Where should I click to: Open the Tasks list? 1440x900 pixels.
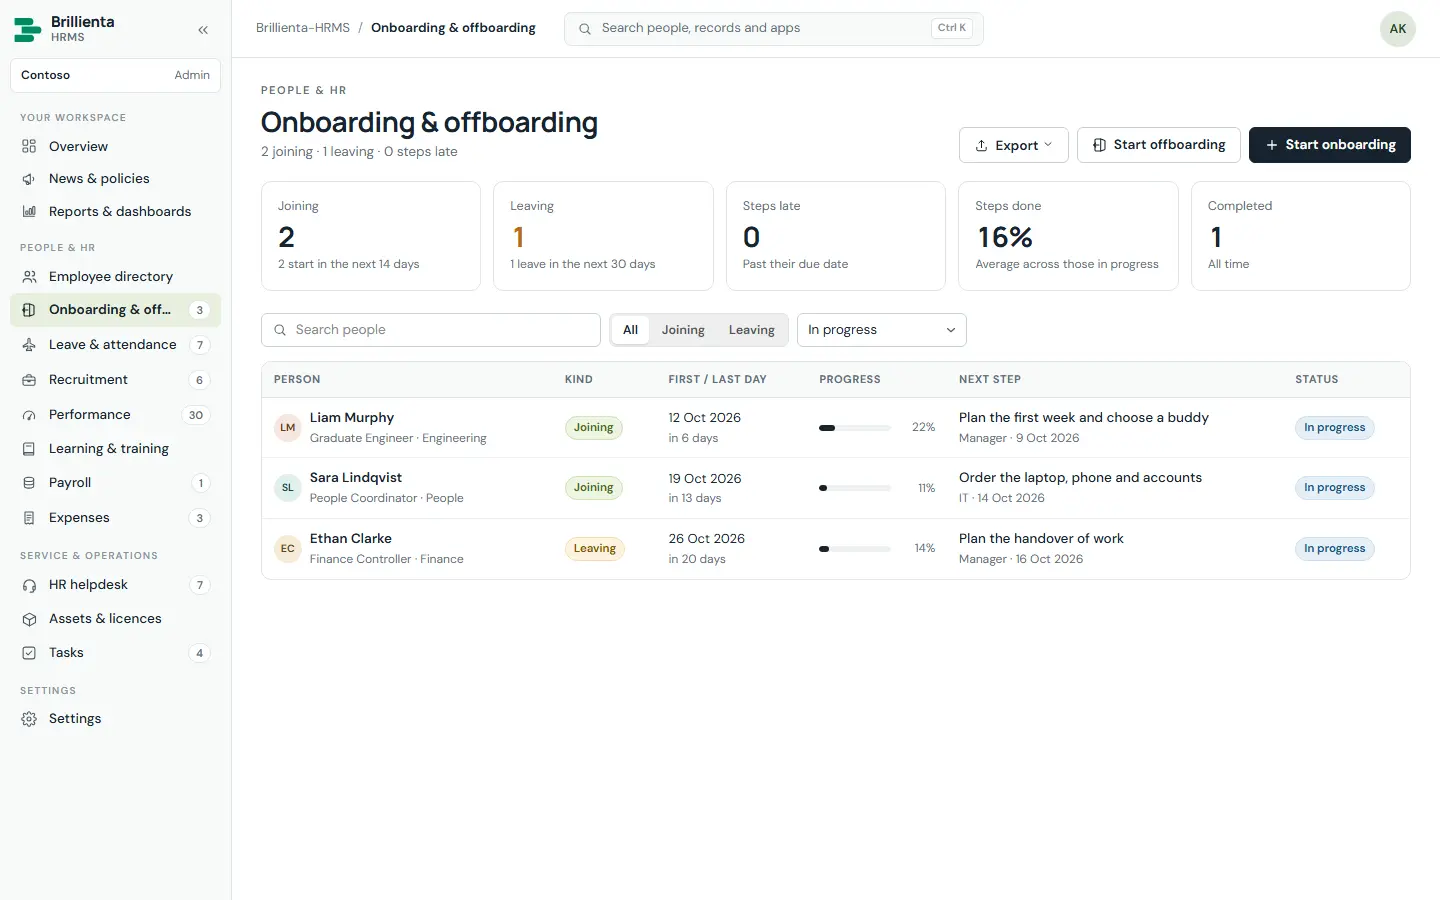115,652
